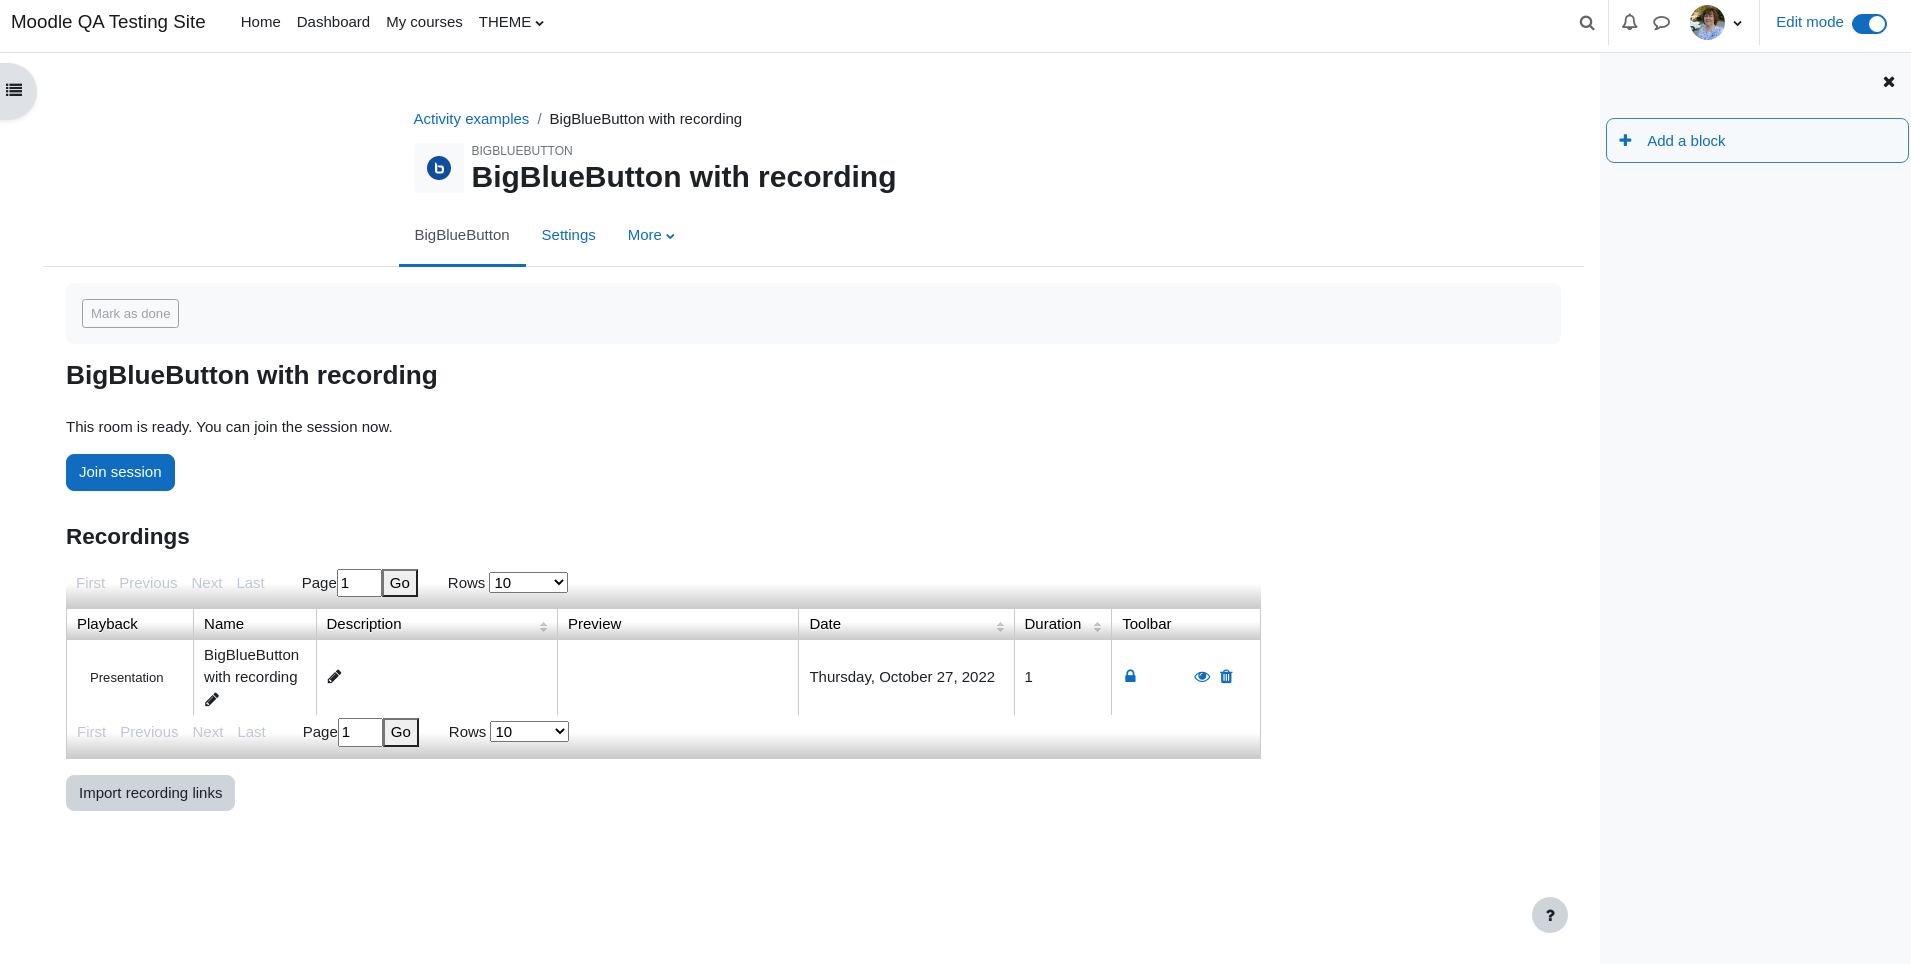Click the Playback column header
The image size is (1911, 964).
(130, 624)
